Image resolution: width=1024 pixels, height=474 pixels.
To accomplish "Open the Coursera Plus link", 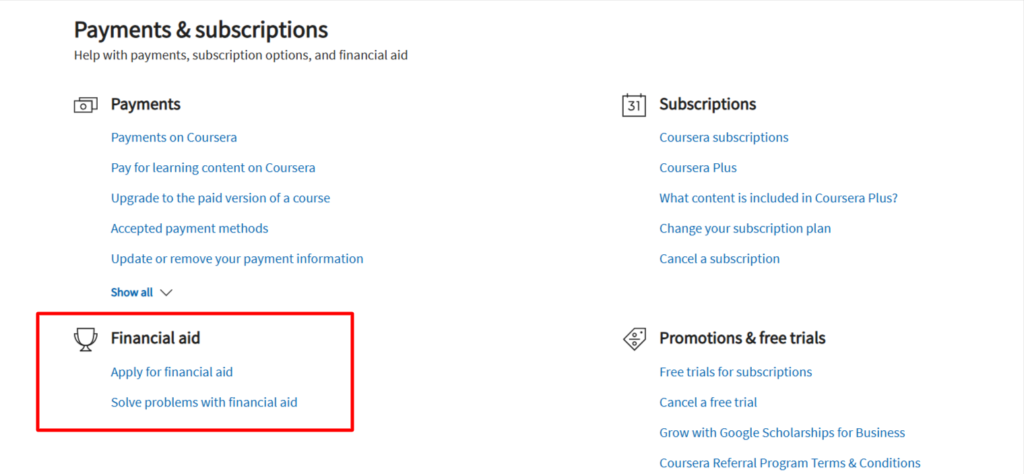I will coord(698,168).
